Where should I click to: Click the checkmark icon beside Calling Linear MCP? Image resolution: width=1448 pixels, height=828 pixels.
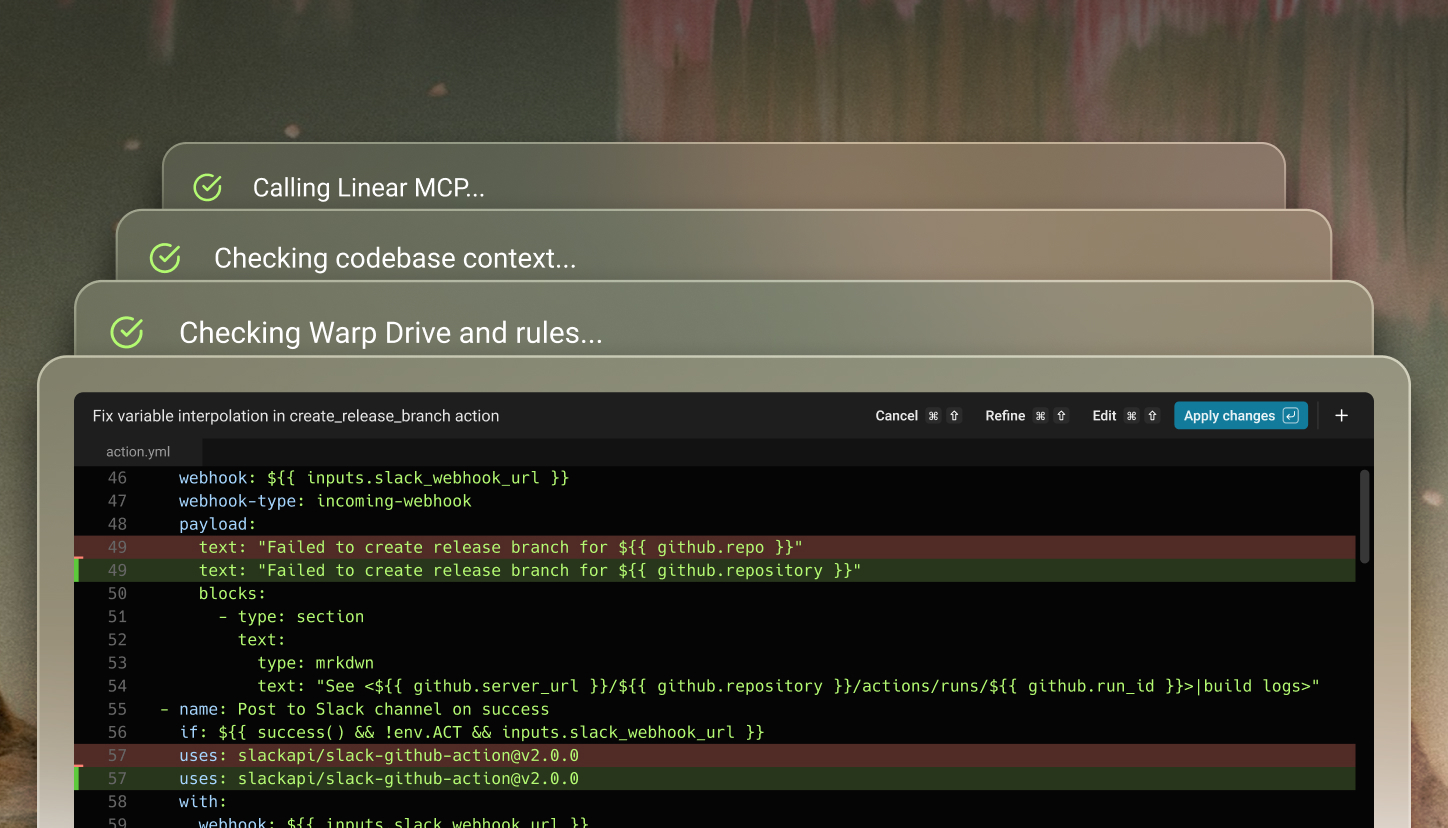pos(207,188)
